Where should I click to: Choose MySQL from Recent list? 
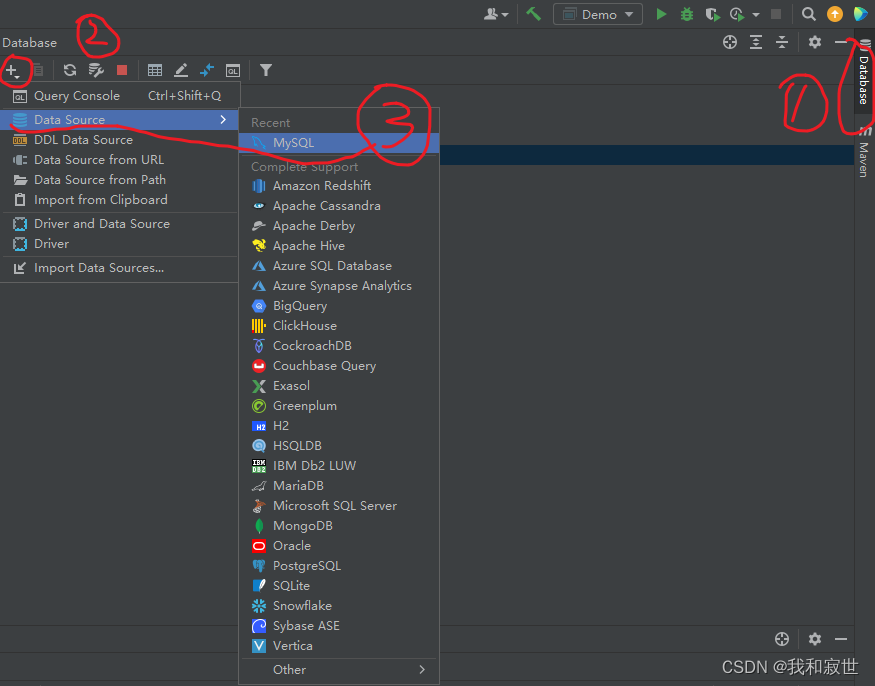click(339, 142)
